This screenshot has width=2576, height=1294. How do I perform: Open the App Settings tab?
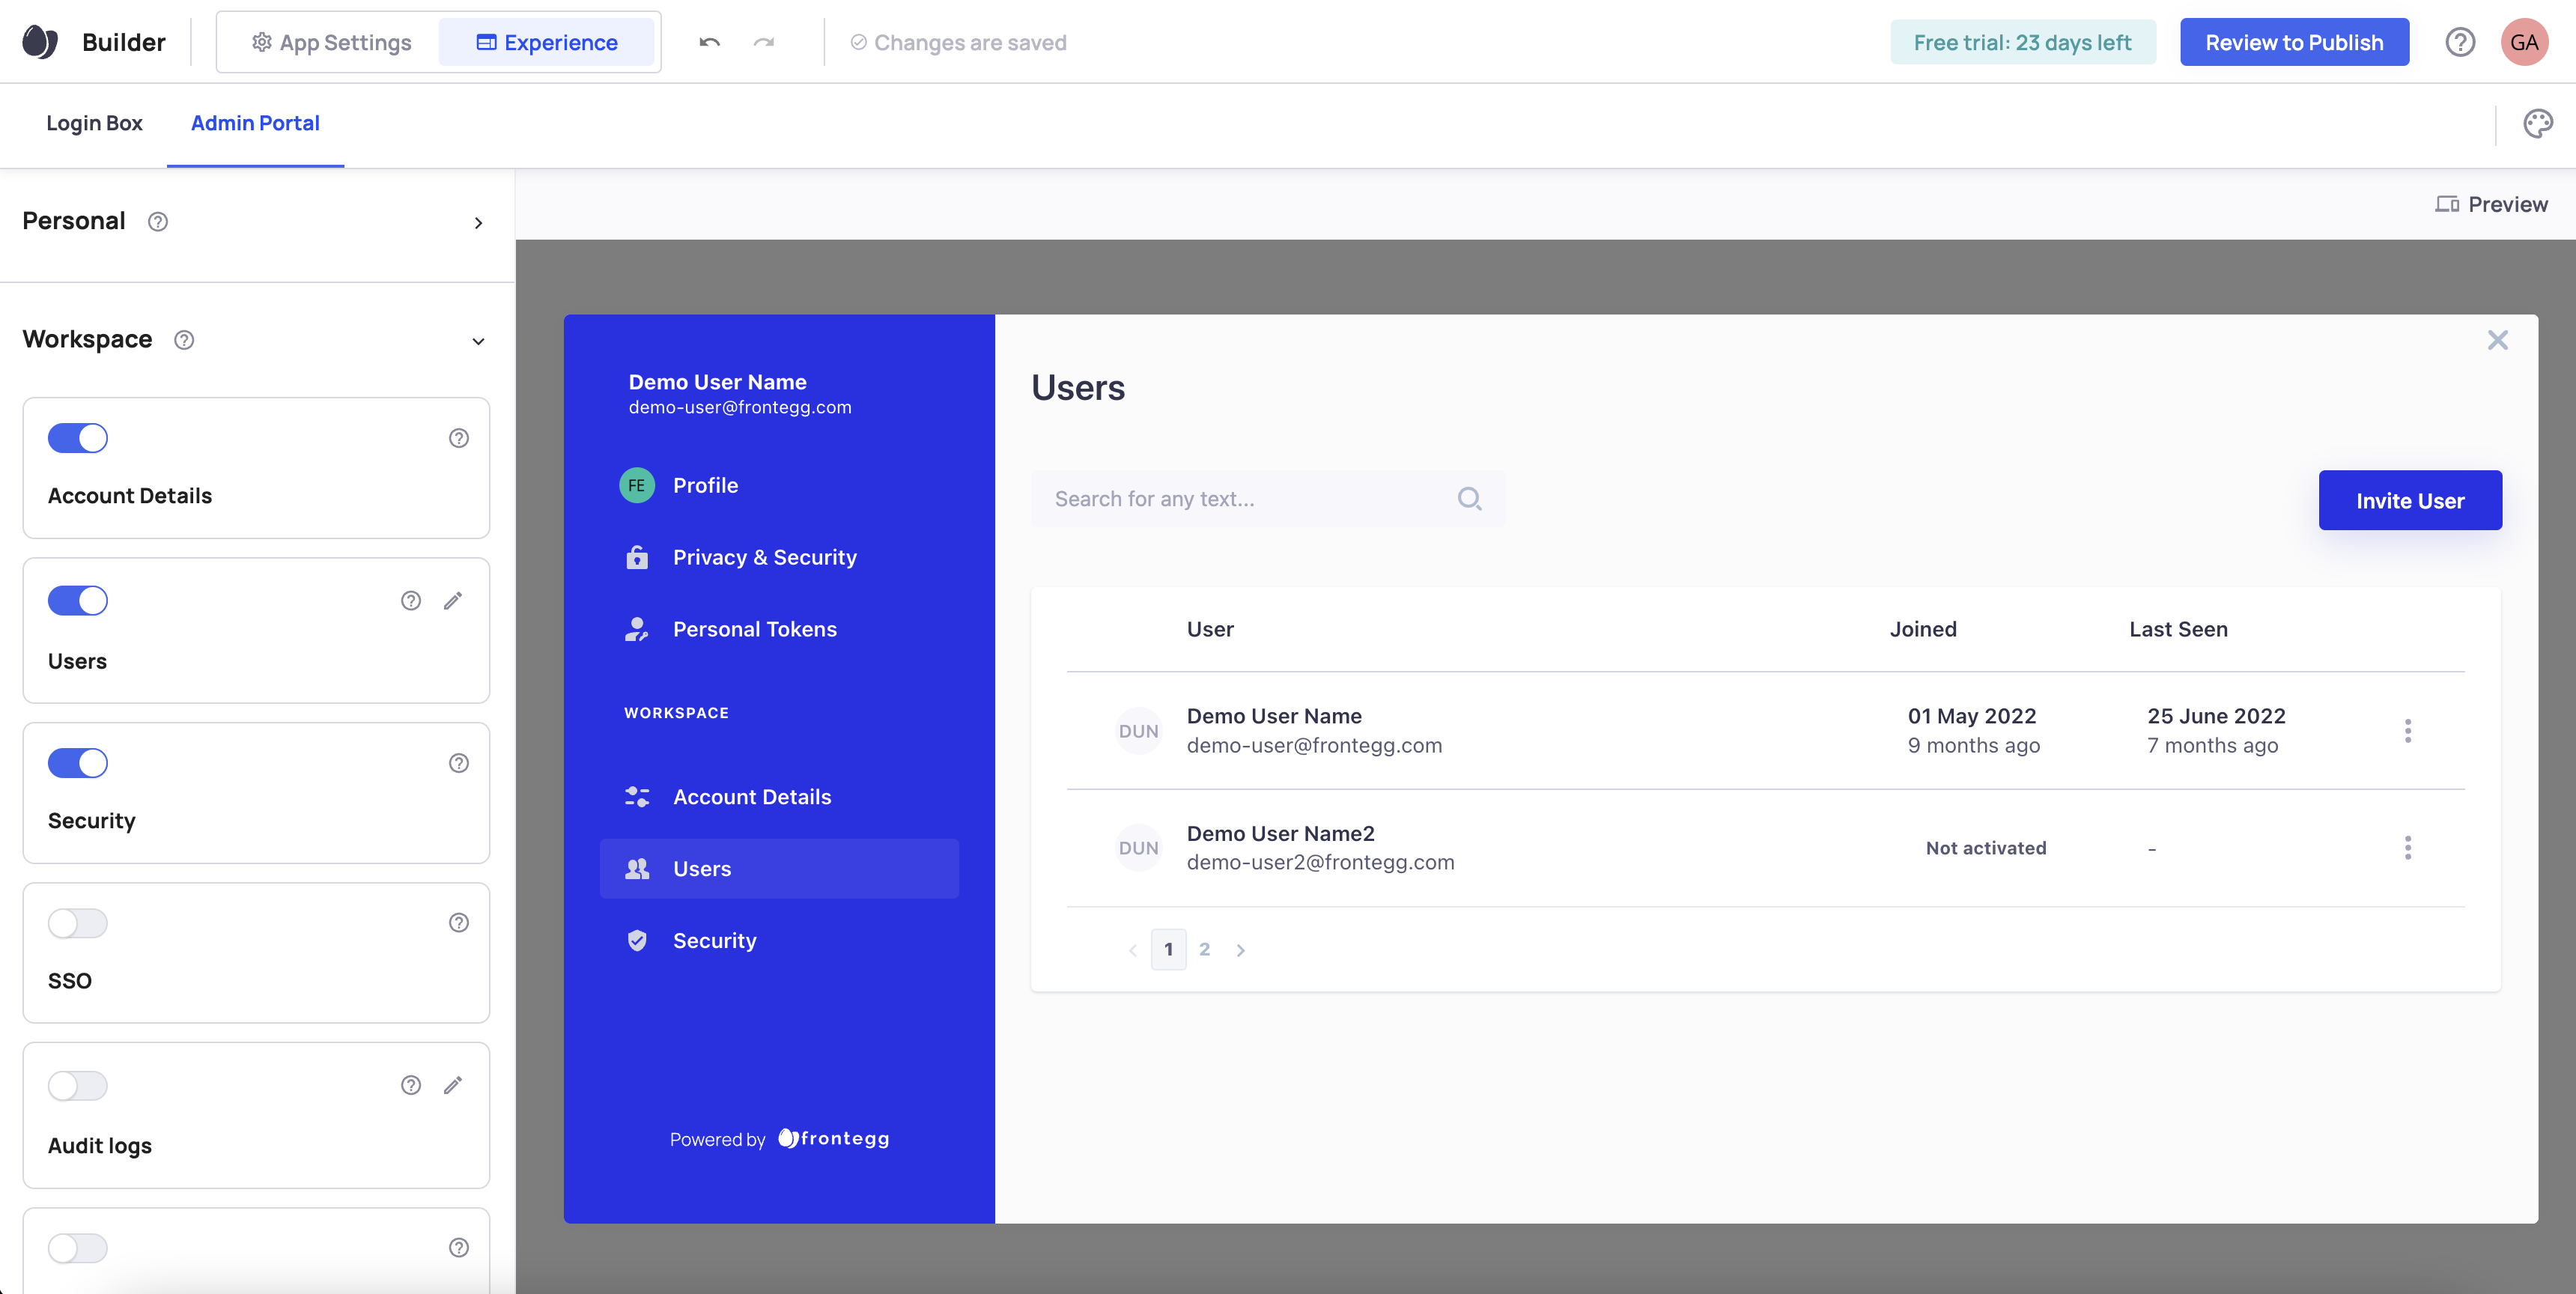point(331,42)
